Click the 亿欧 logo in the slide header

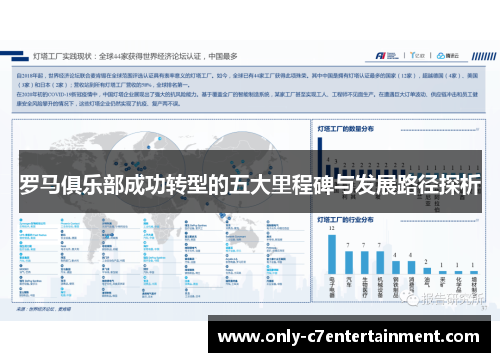[x=417, y=55]
